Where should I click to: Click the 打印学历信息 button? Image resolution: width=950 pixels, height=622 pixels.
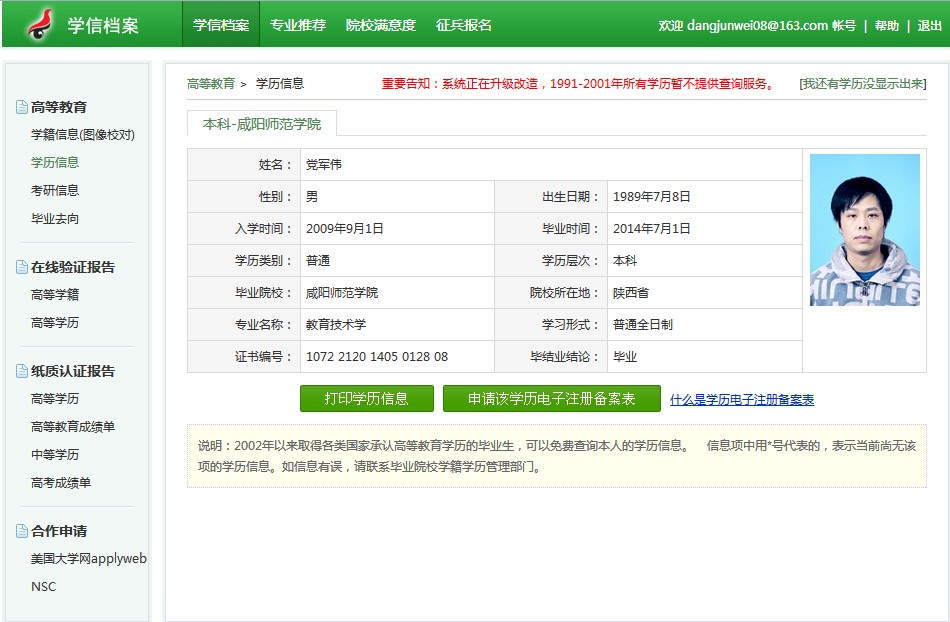[x=366, y=399]
